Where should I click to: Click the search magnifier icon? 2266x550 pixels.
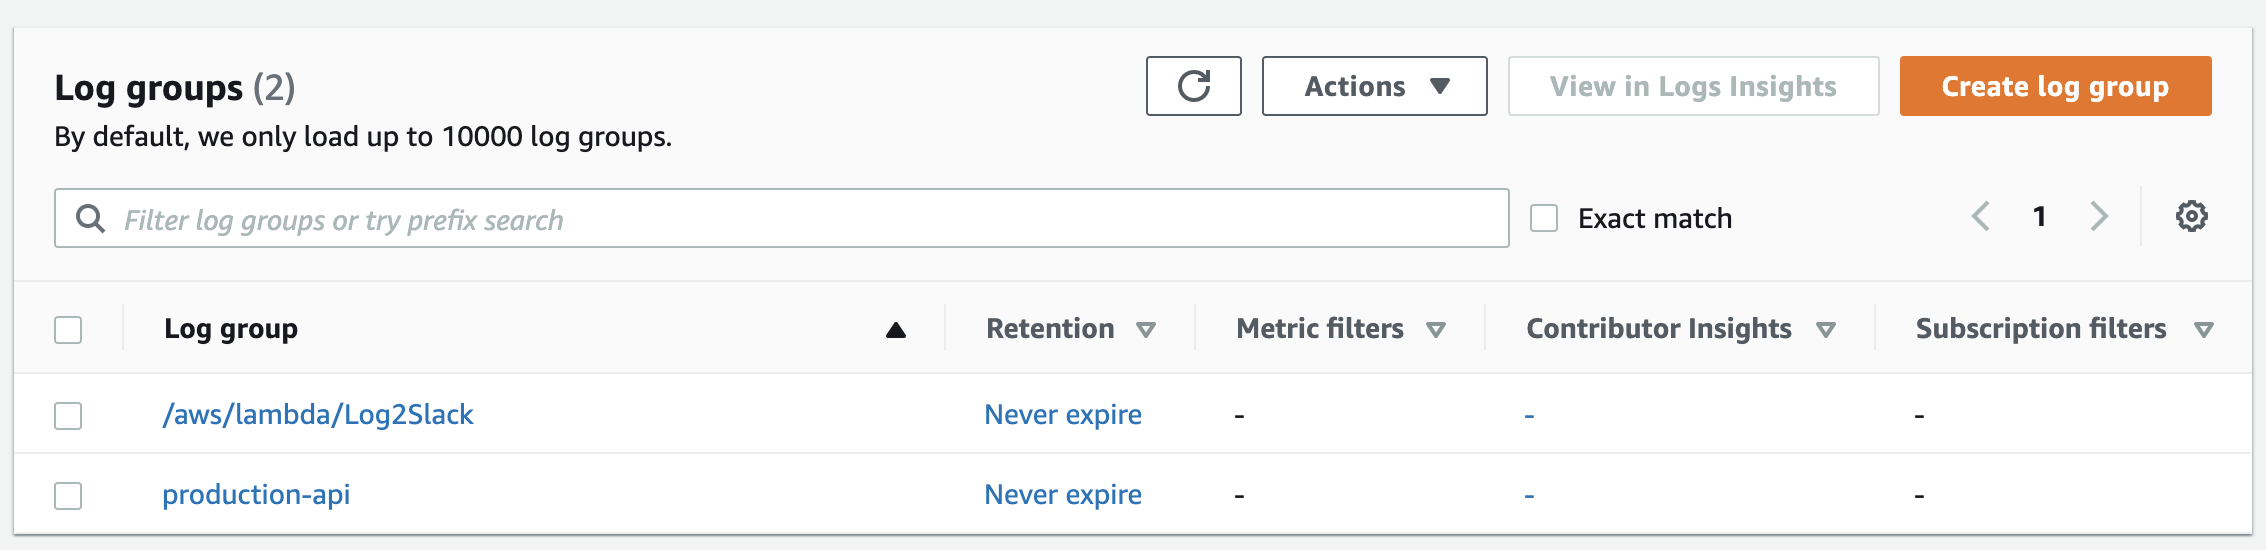click(x=90, y=218)
